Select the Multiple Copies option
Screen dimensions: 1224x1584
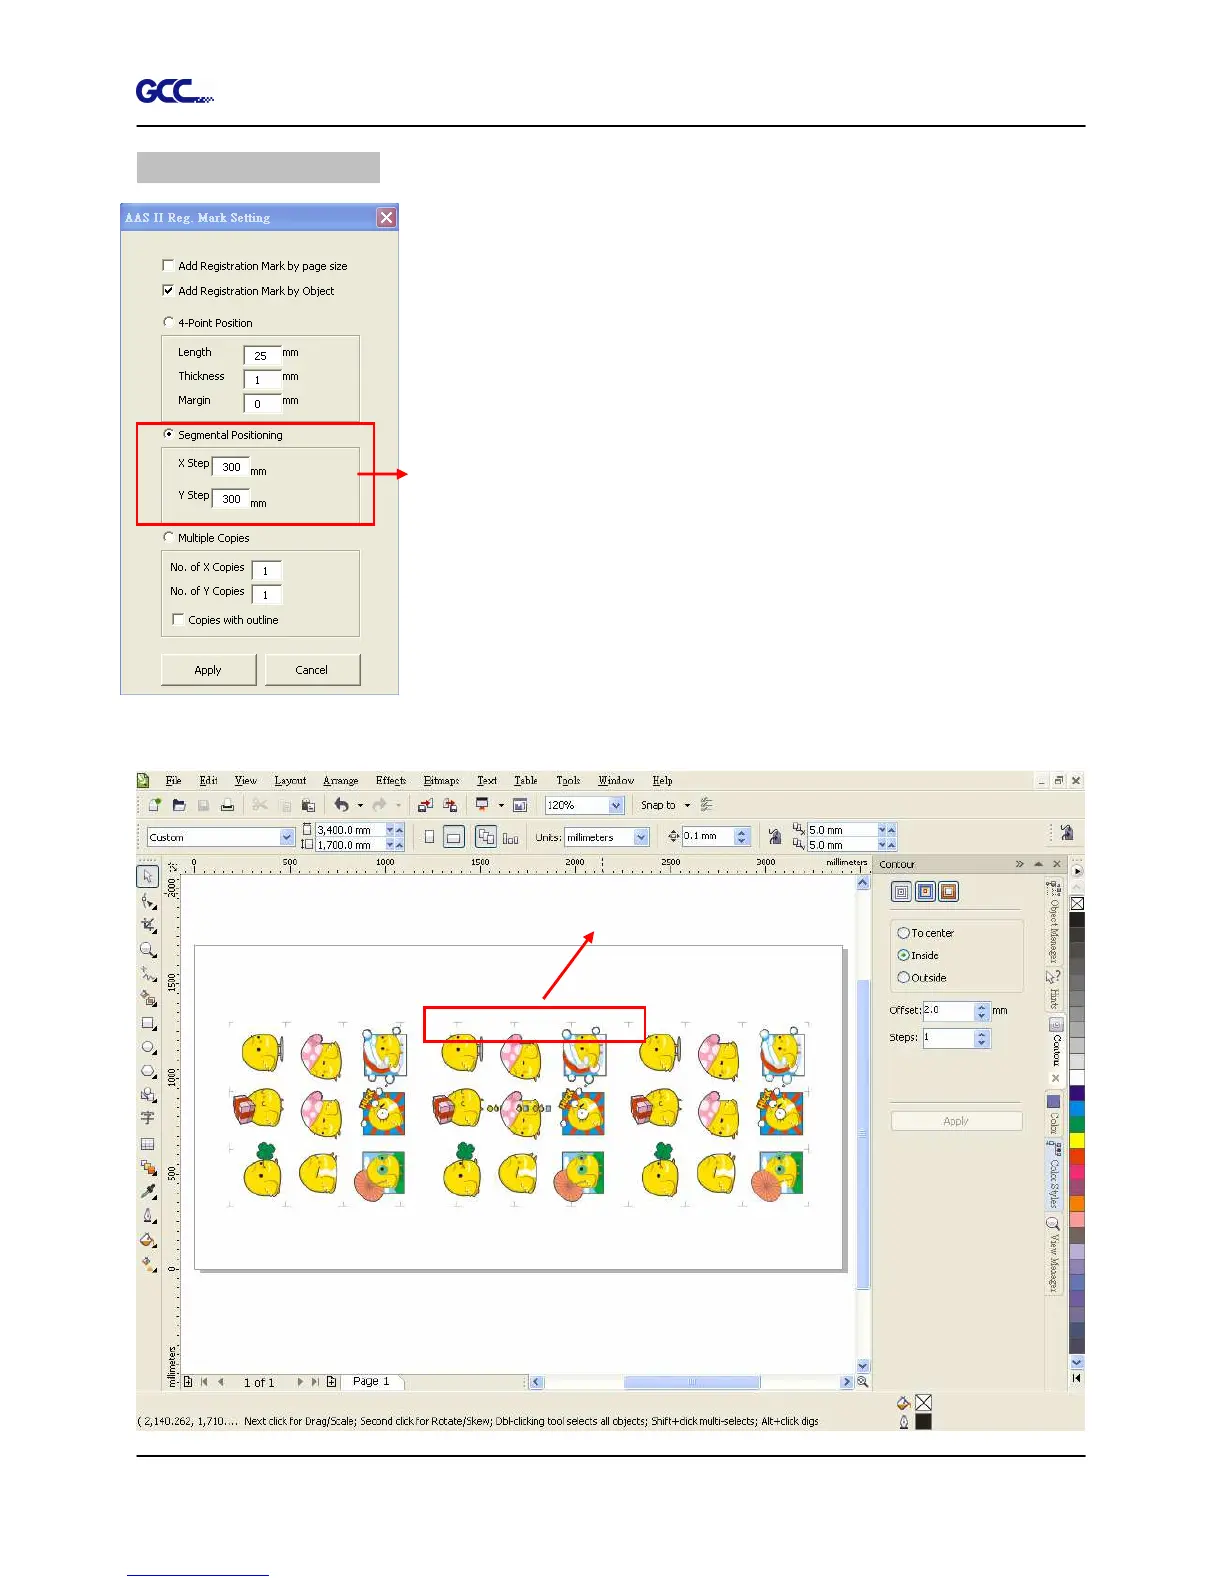coord(168,537)
